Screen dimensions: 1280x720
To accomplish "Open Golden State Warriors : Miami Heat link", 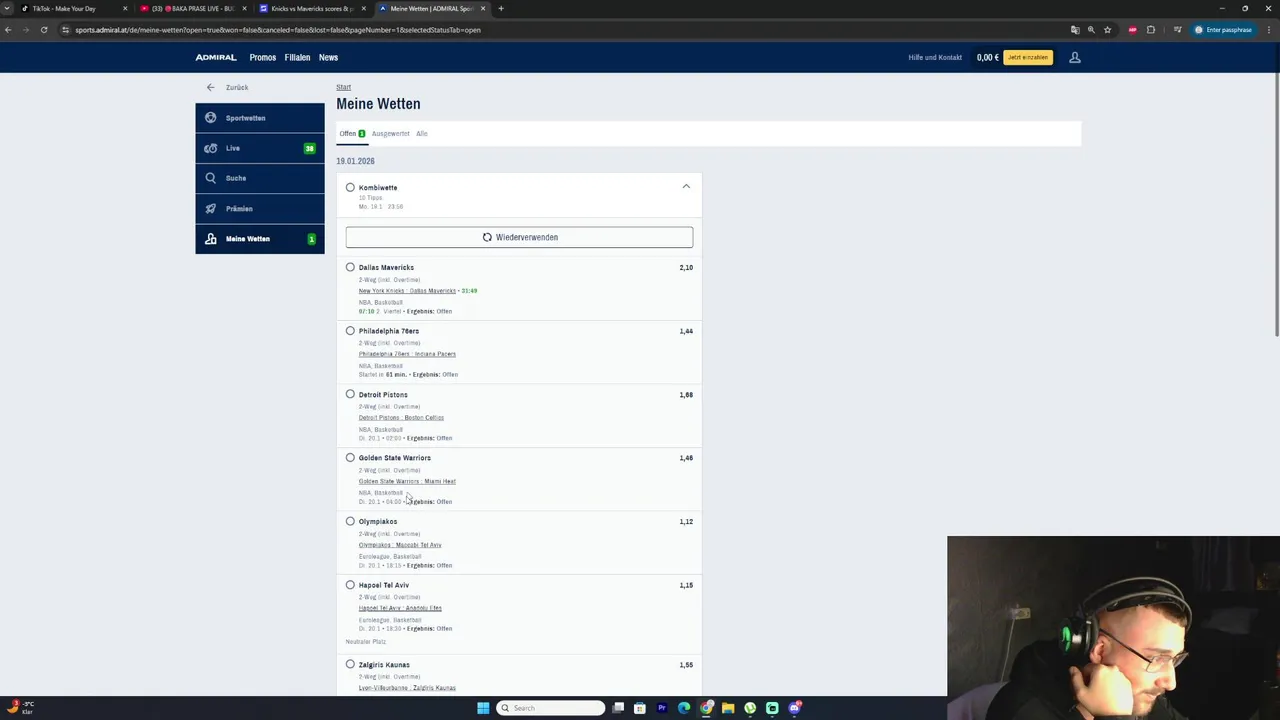I will point(407,481).
